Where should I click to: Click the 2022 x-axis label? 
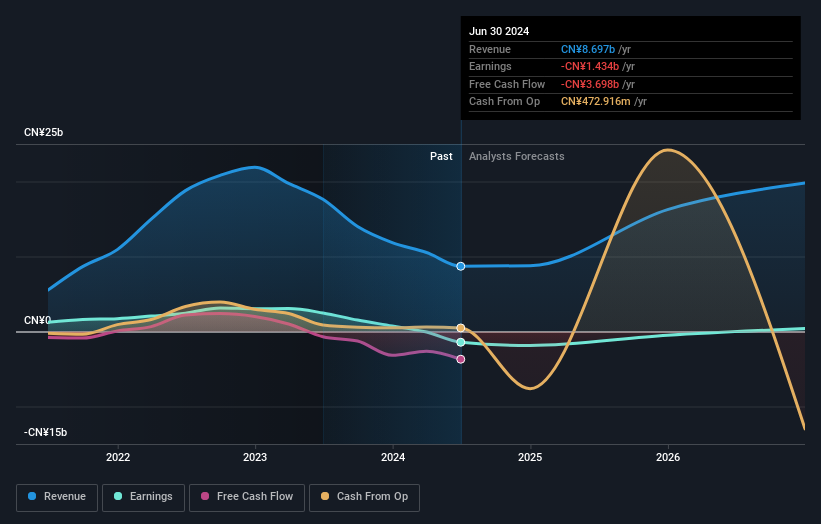click(118, 457)
